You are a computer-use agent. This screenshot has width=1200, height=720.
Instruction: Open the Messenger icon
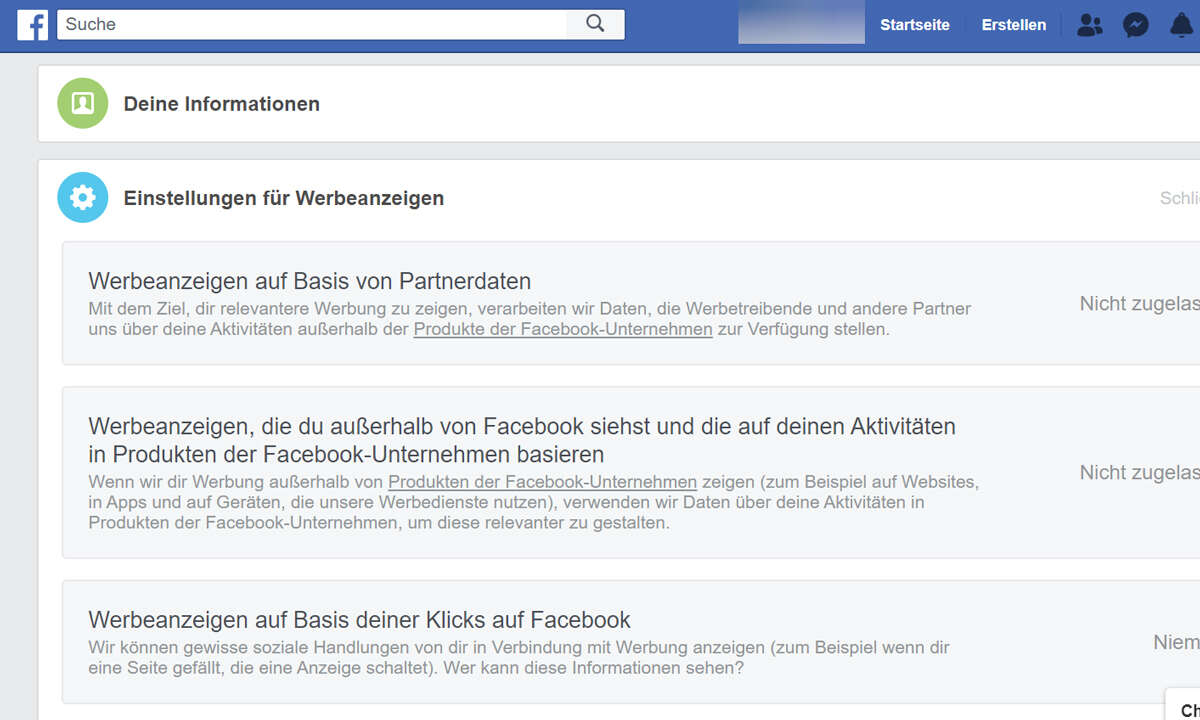tap(1136, 25)
